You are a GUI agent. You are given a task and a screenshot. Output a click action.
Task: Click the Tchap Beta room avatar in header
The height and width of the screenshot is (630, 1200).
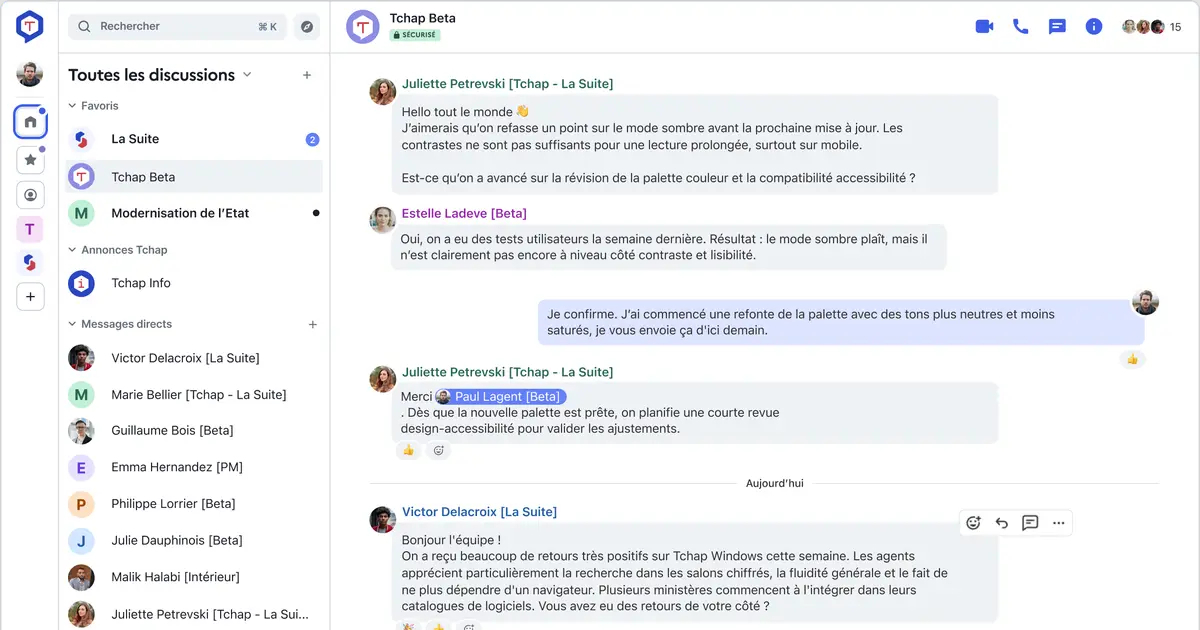pos(362,27)
